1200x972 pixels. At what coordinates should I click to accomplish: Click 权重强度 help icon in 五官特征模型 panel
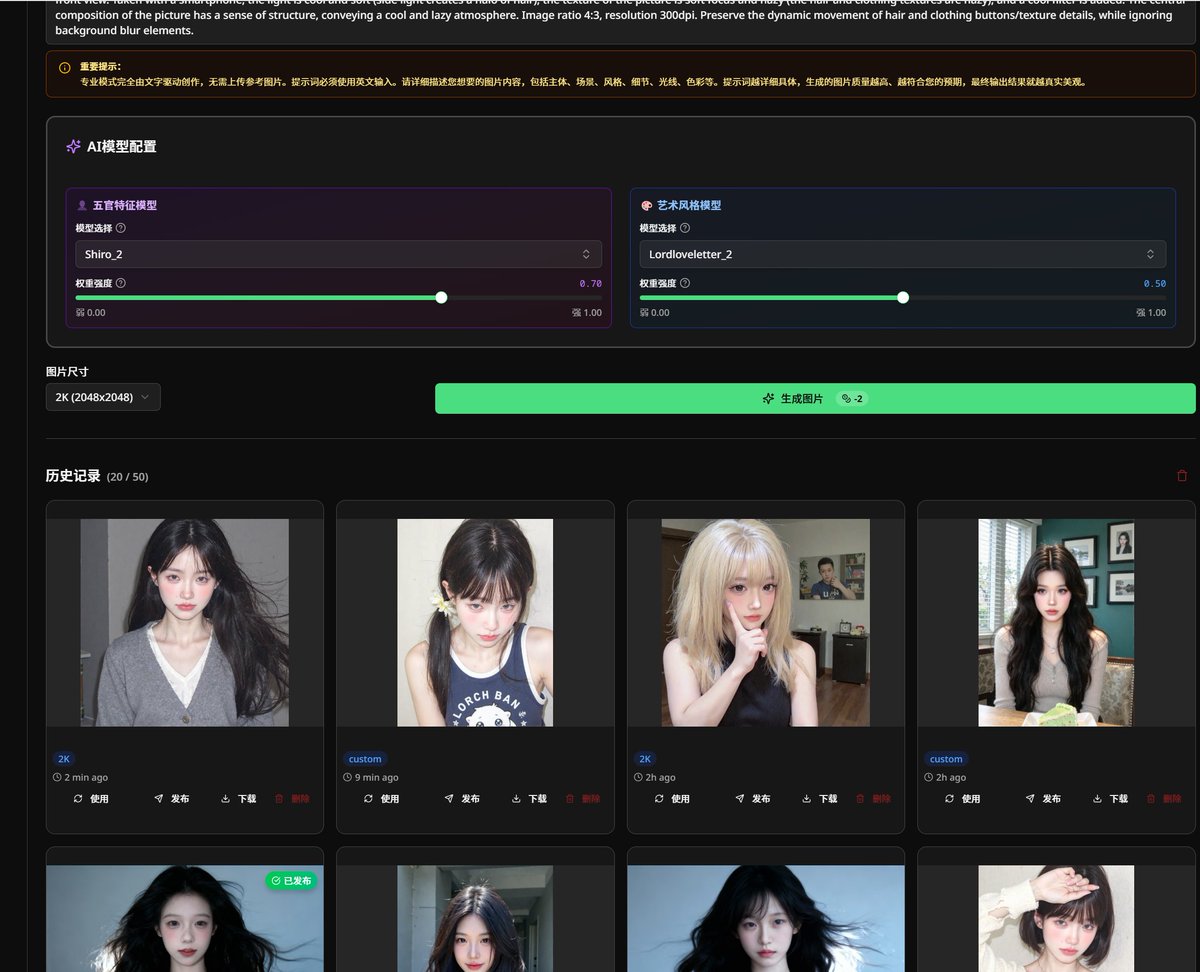point(121,283)
